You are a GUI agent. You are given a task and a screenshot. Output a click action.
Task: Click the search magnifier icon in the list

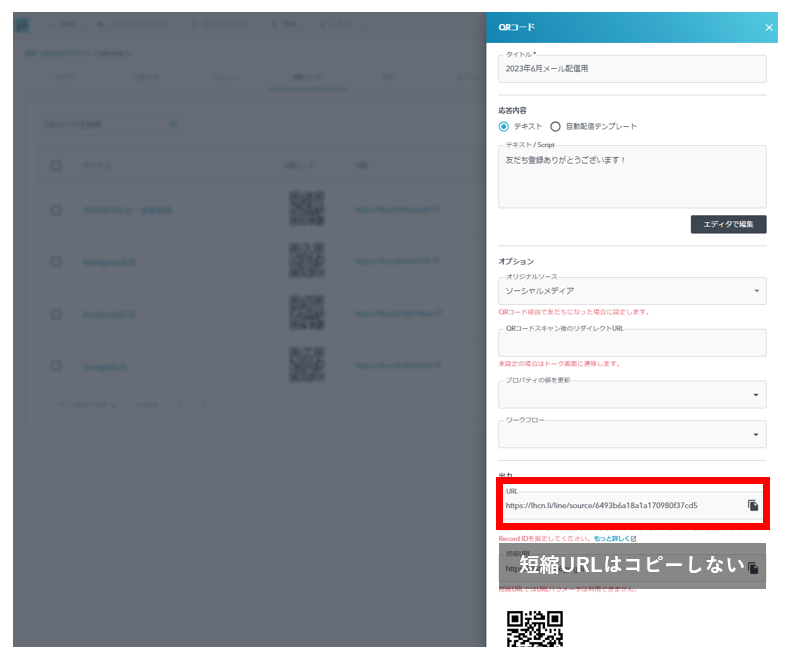[x=173, y=125]
